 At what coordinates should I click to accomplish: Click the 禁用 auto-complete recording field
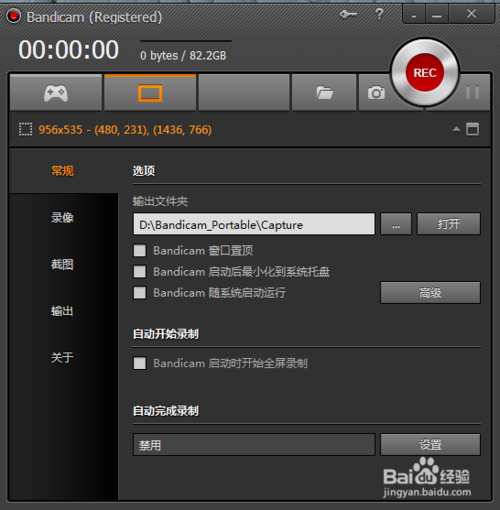tap(254, 445)
